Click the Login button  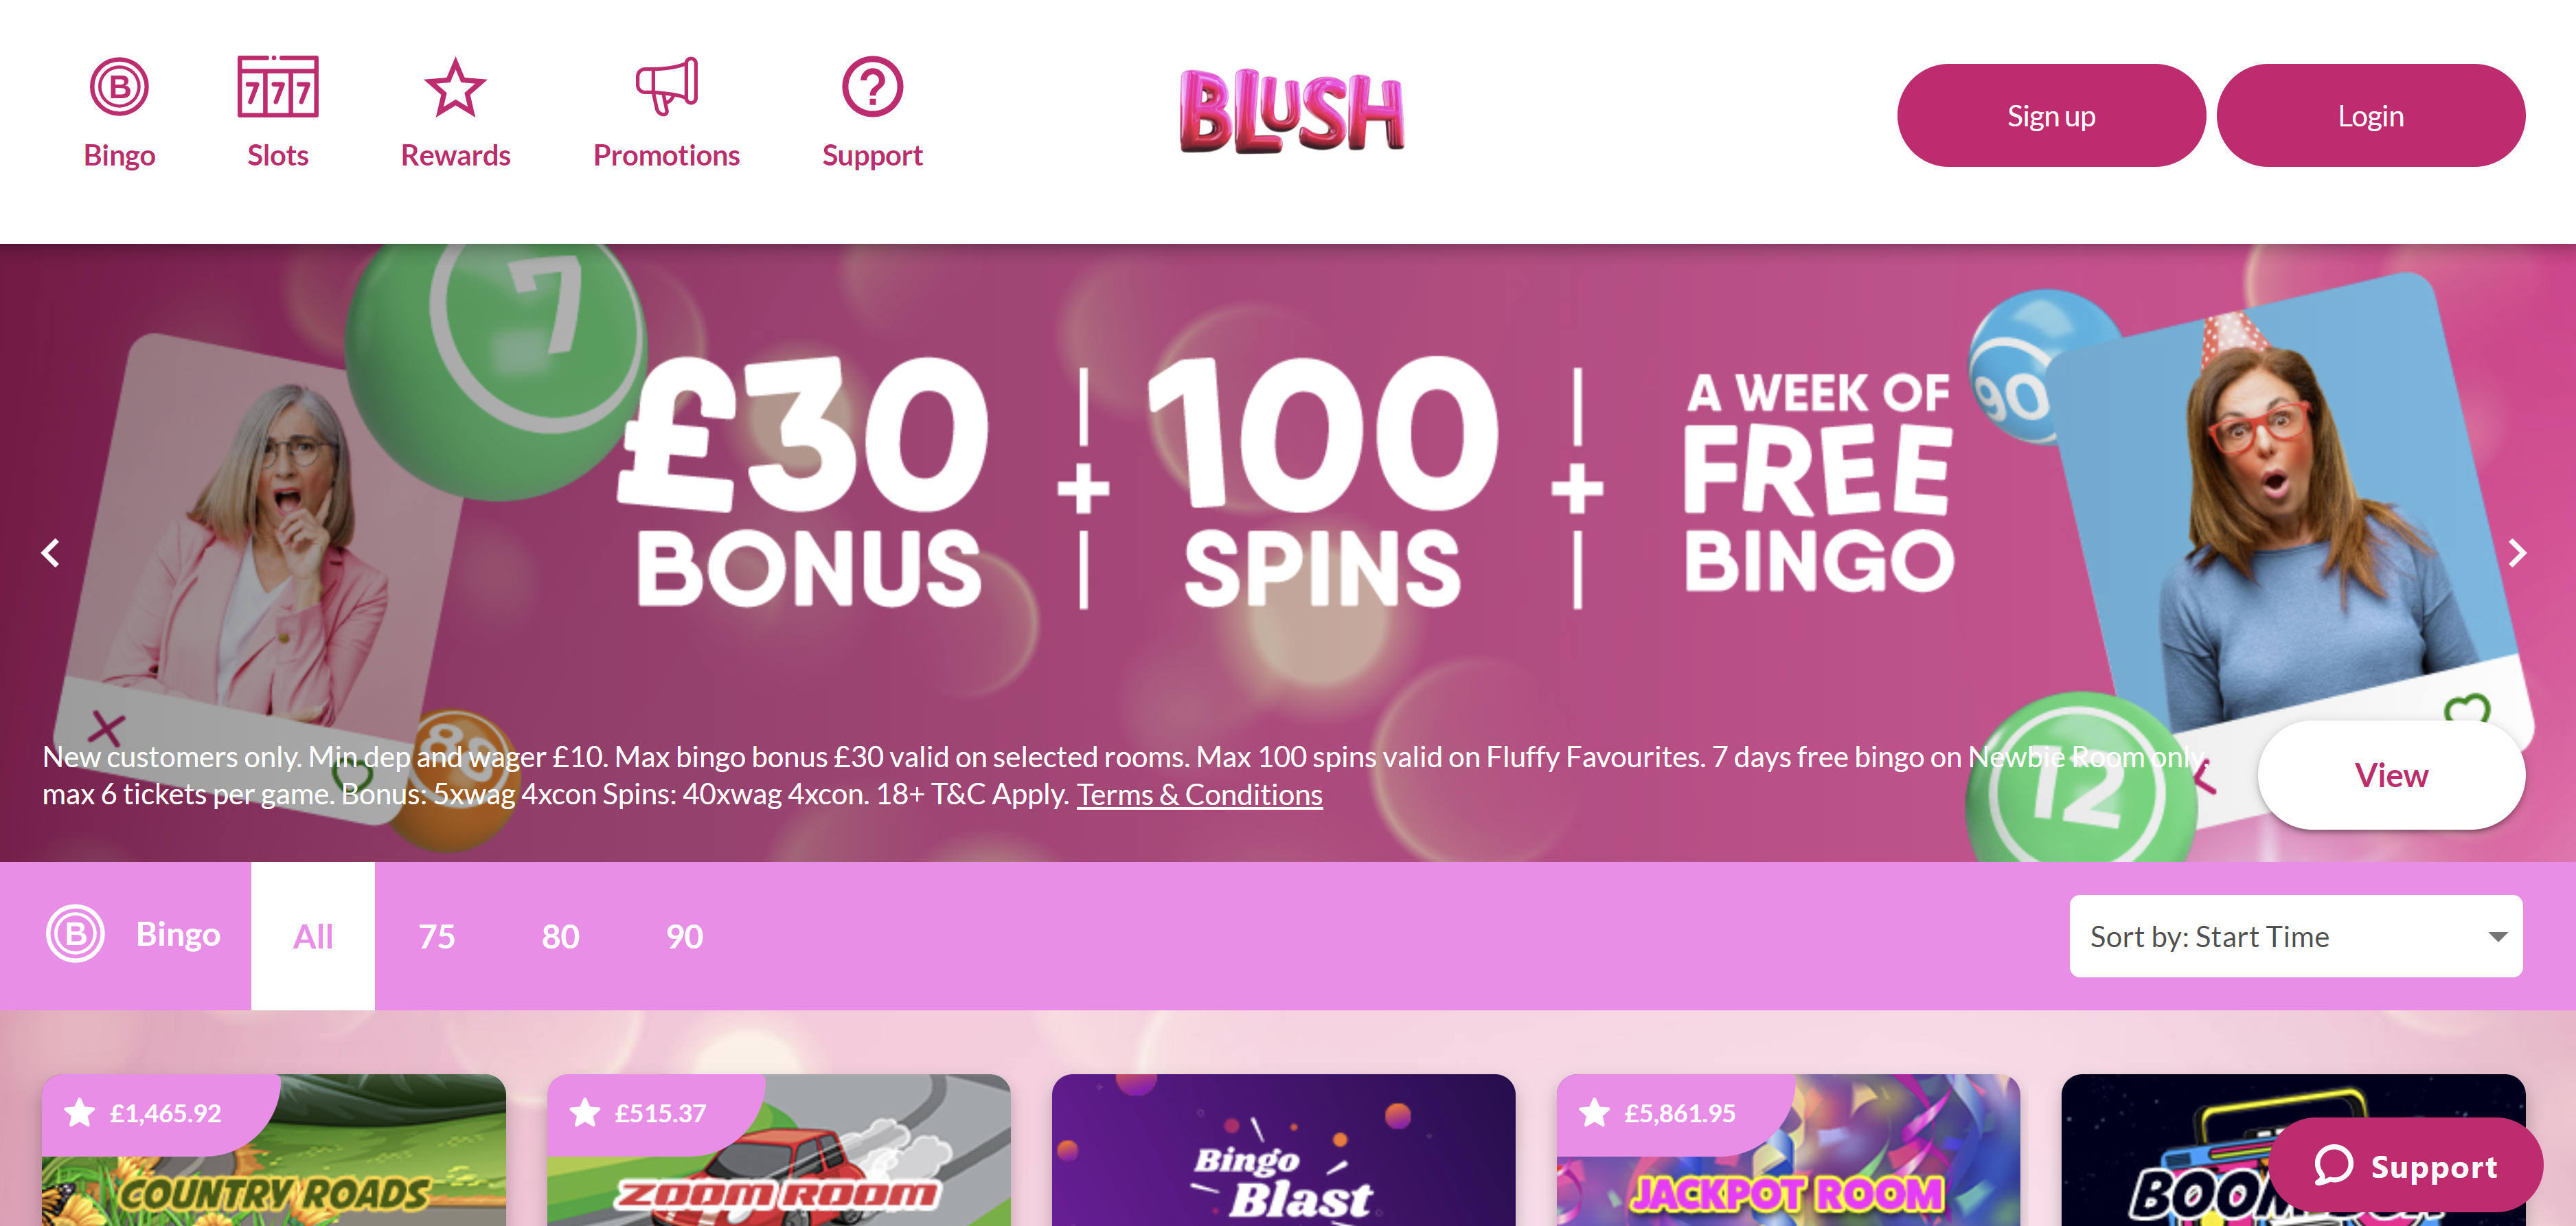click(2371, 116)
